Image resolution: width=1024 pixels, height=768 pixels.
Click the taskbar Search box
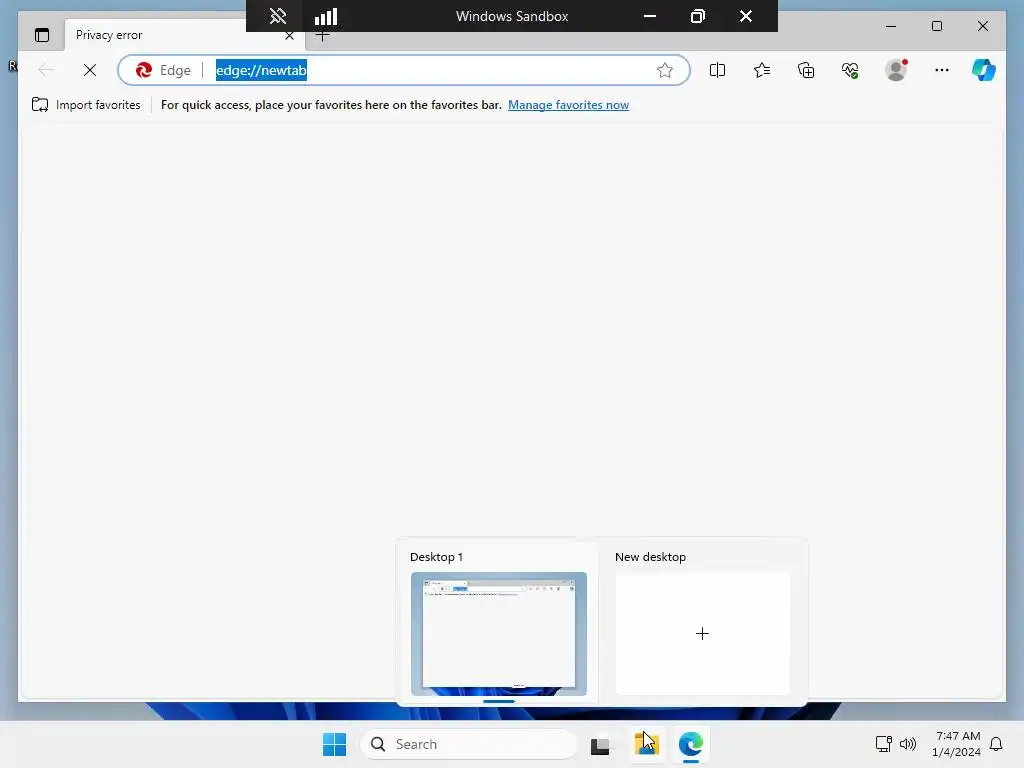click(469, 744)
